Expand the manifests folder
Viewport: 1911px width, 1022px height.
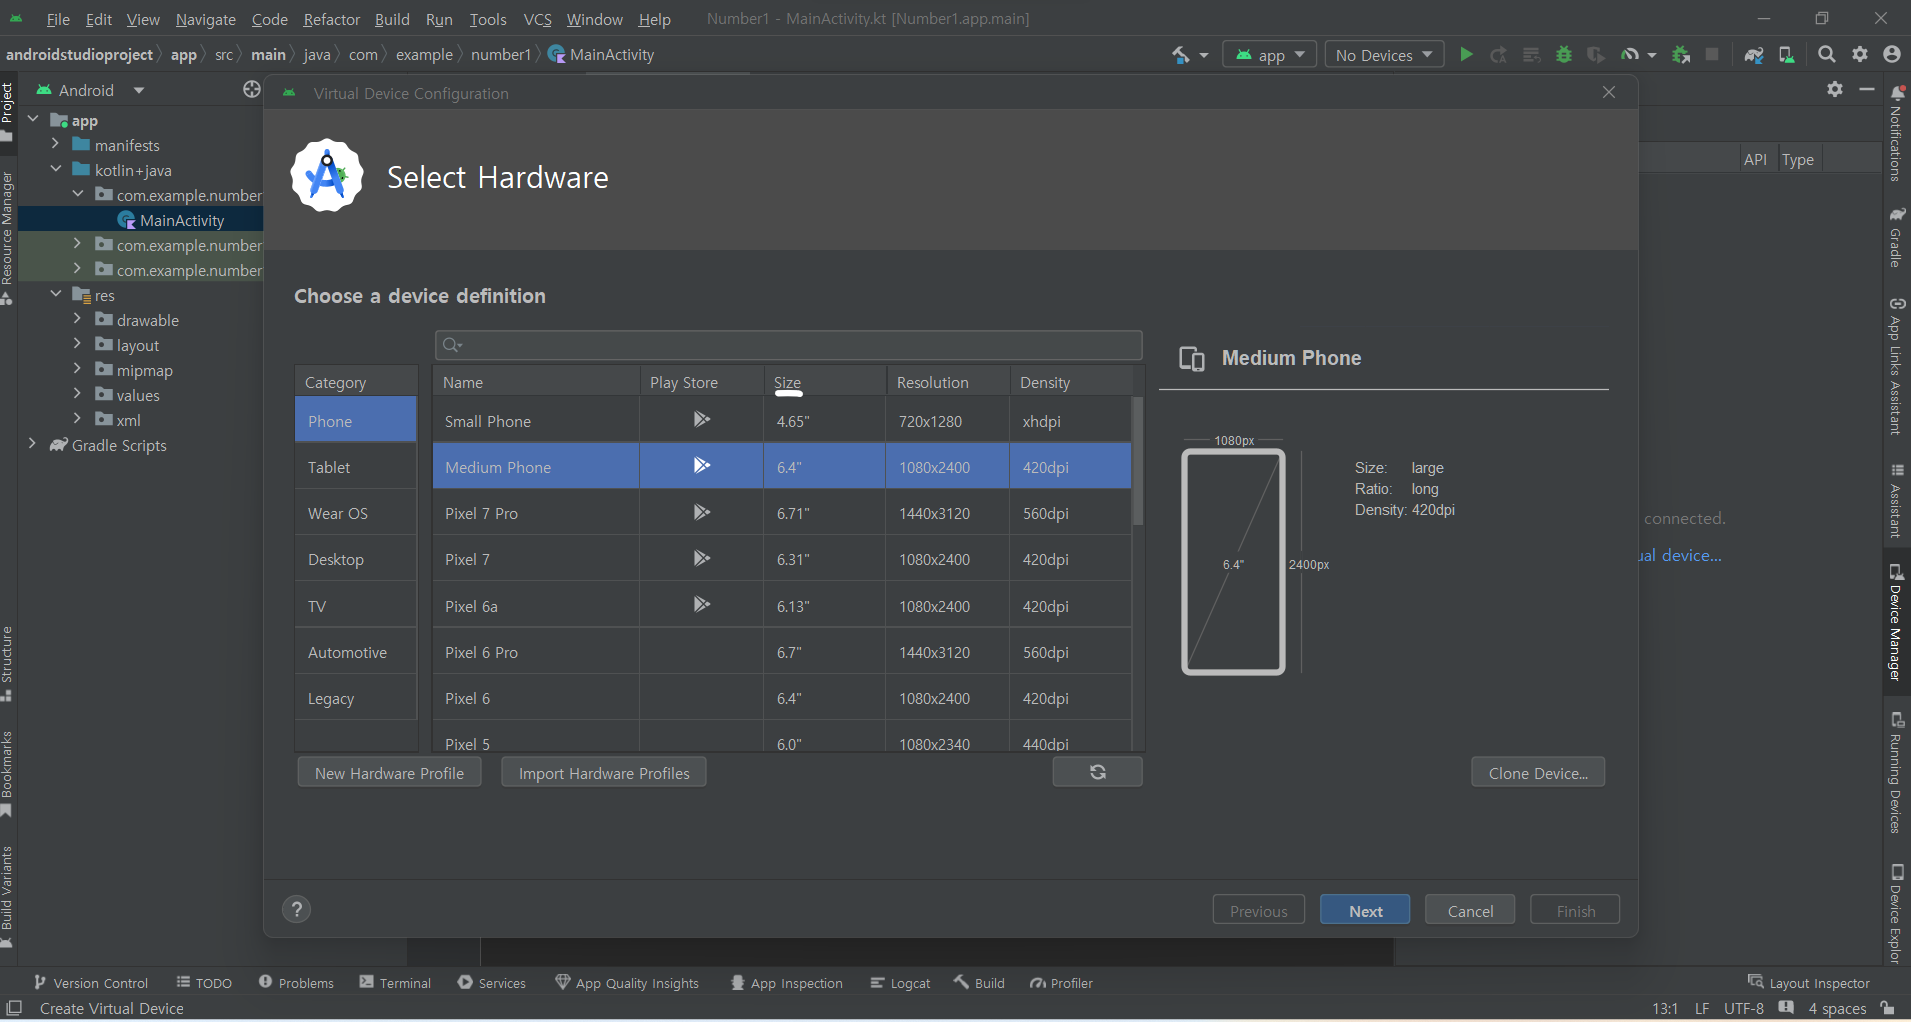tap(55, 144)
